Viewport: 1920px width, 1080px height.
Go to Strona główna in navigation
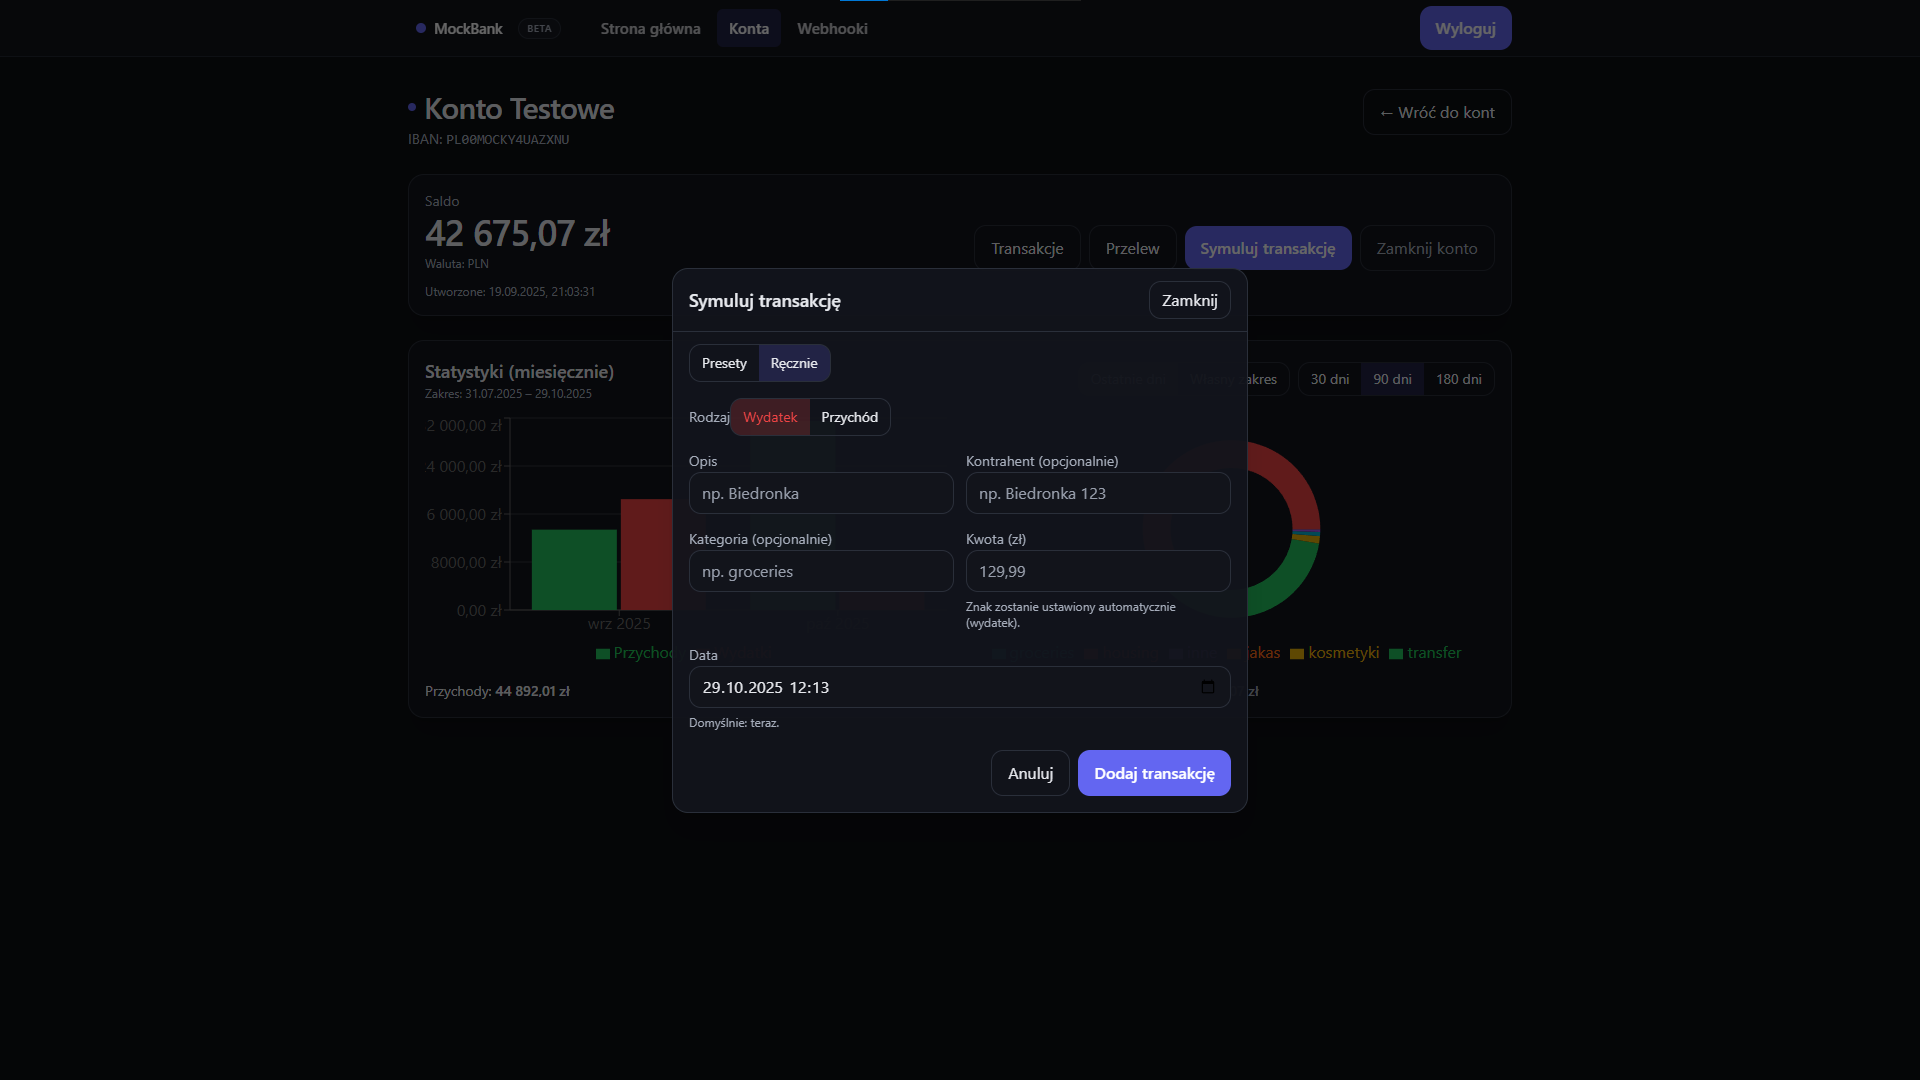(650, 28)
